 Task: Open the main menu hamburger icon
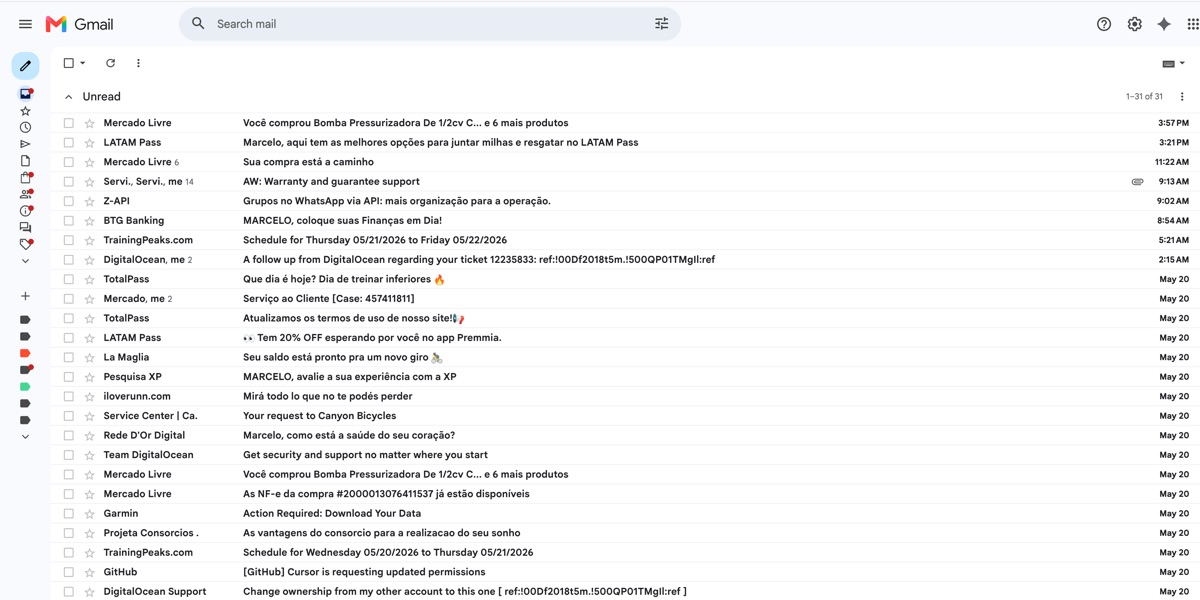click(x=25, y=24)
